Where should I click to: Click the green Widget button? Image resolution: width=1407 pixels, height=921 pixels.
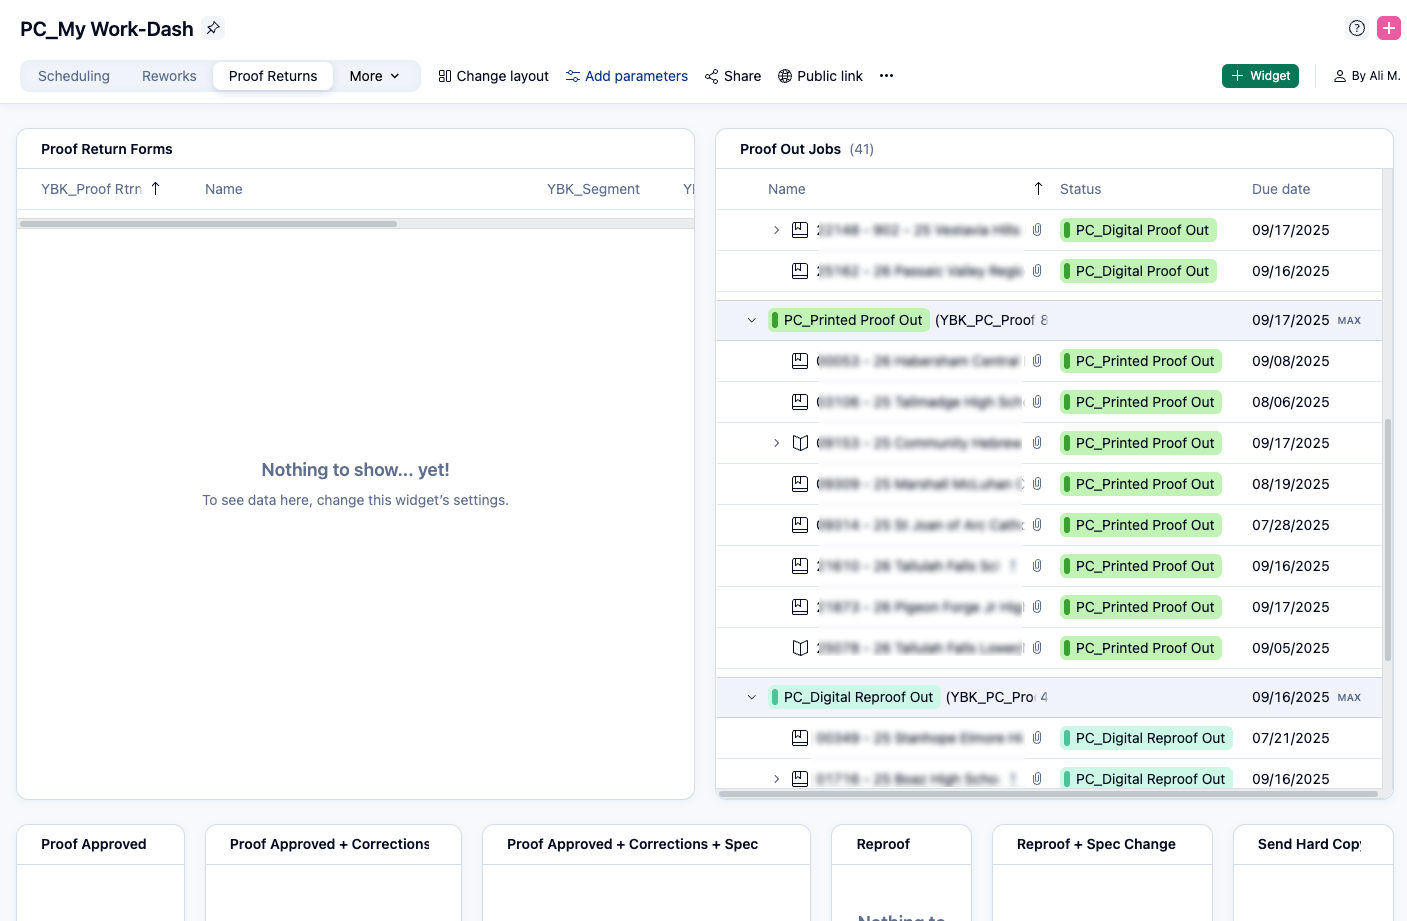(x=1260, y=76)
